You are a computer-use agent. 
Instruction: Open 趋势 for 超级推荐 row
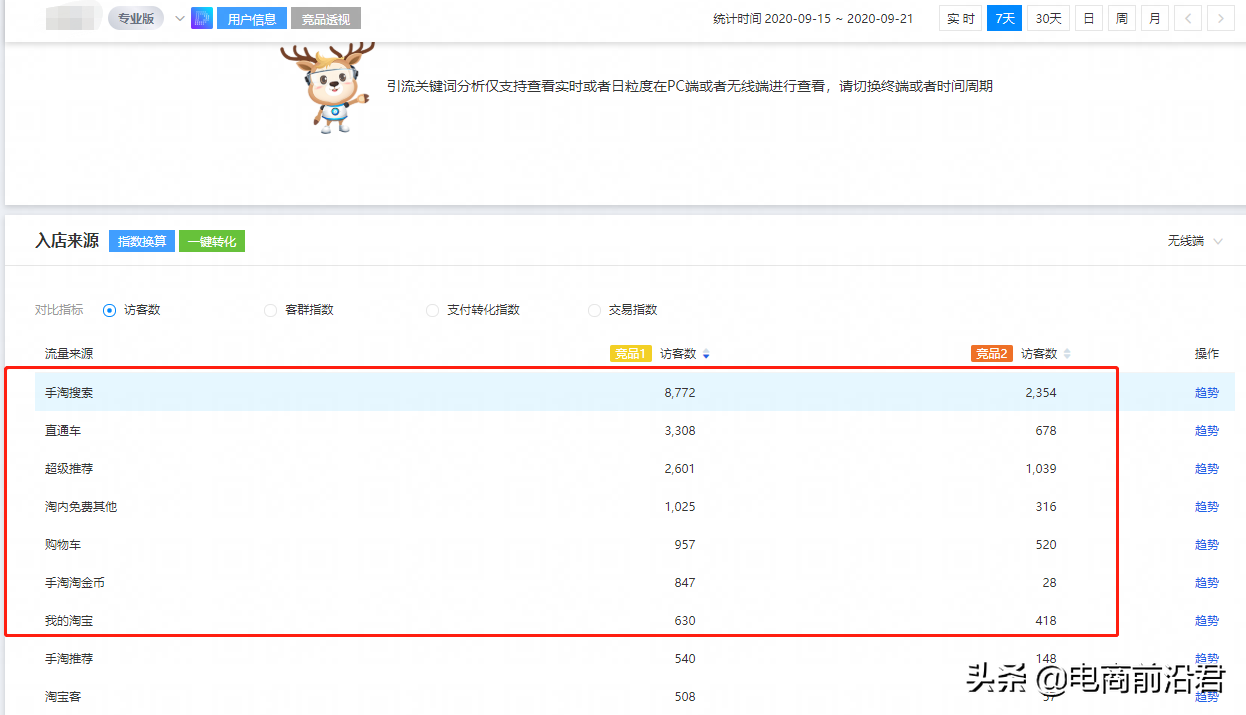[1207, 469]
